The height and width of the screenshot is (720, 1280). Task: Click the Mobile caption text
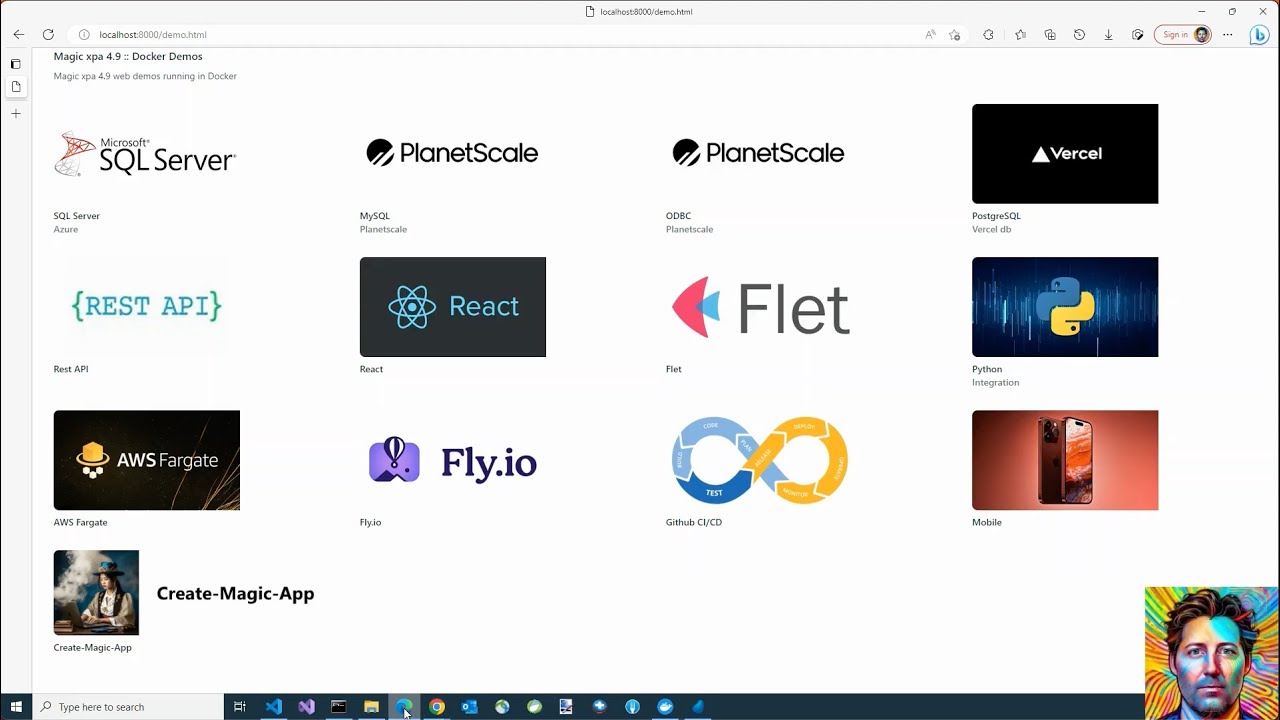pos(987,522)
